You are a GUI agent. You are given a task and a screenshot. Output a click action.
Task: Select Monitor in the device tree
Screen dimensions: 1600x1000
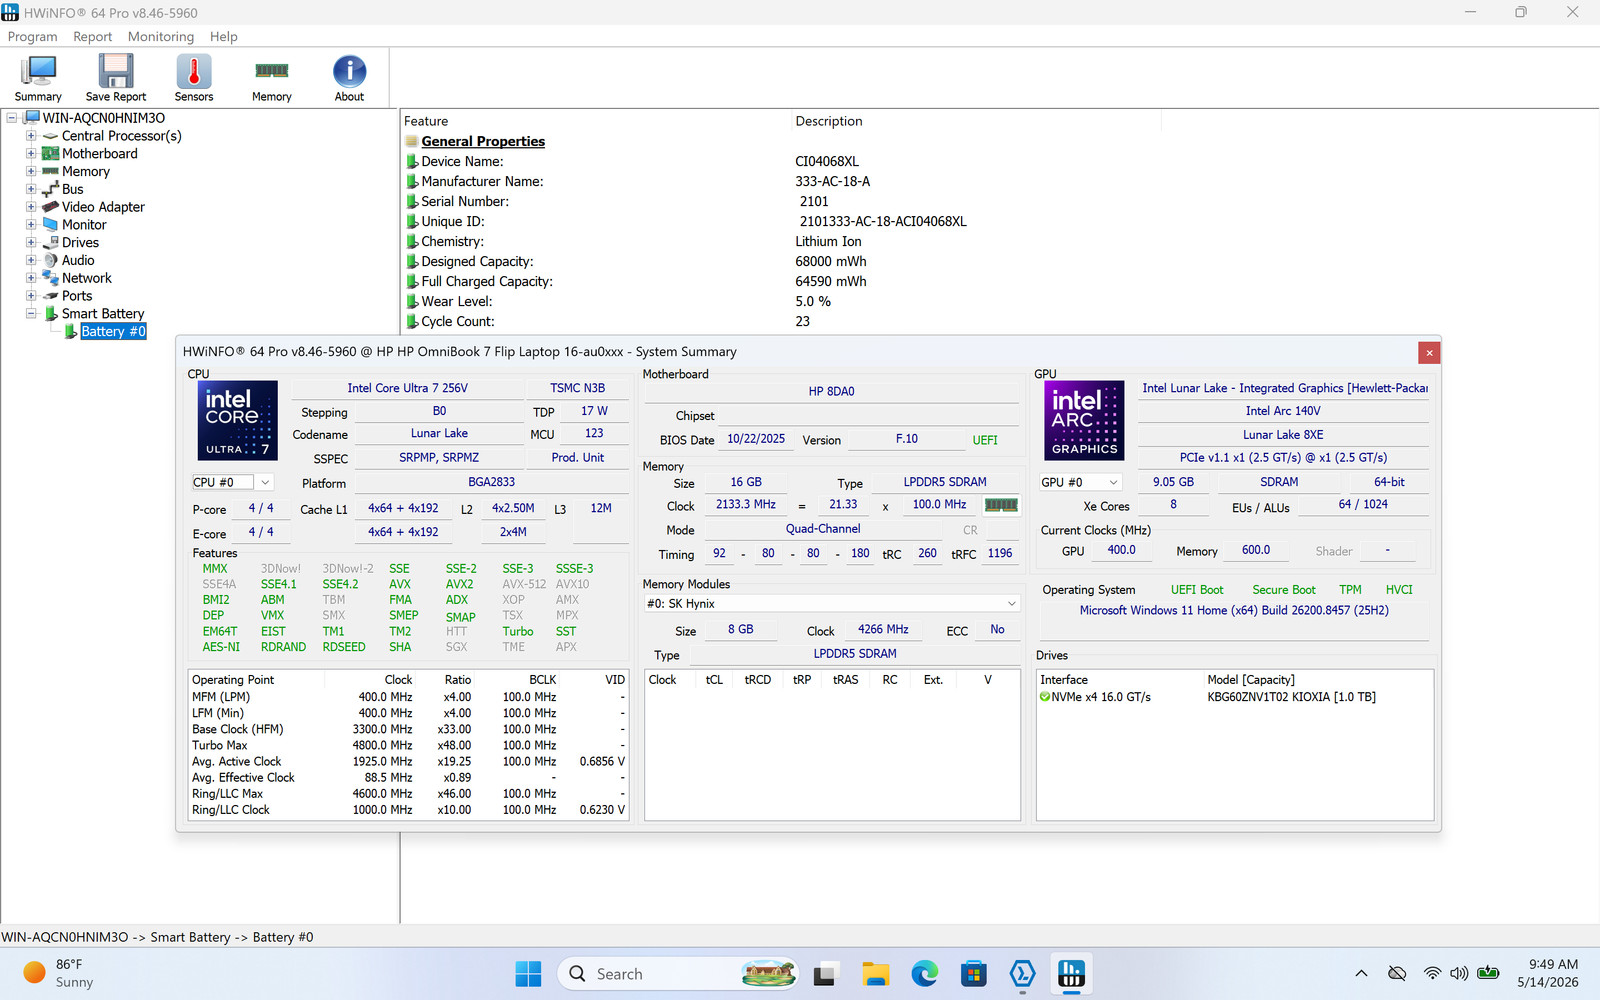[84, 225]
